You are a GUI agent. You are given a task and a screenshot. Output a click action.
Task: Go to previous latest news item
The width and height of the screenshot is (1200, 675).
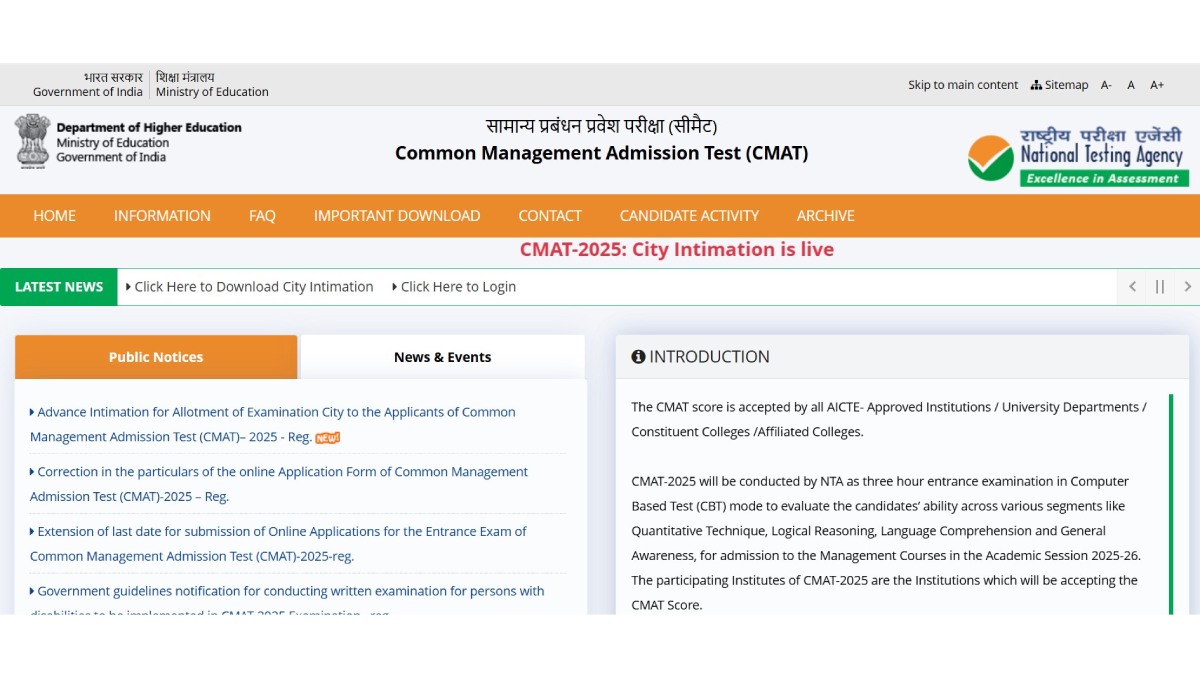coord(1132,287)
